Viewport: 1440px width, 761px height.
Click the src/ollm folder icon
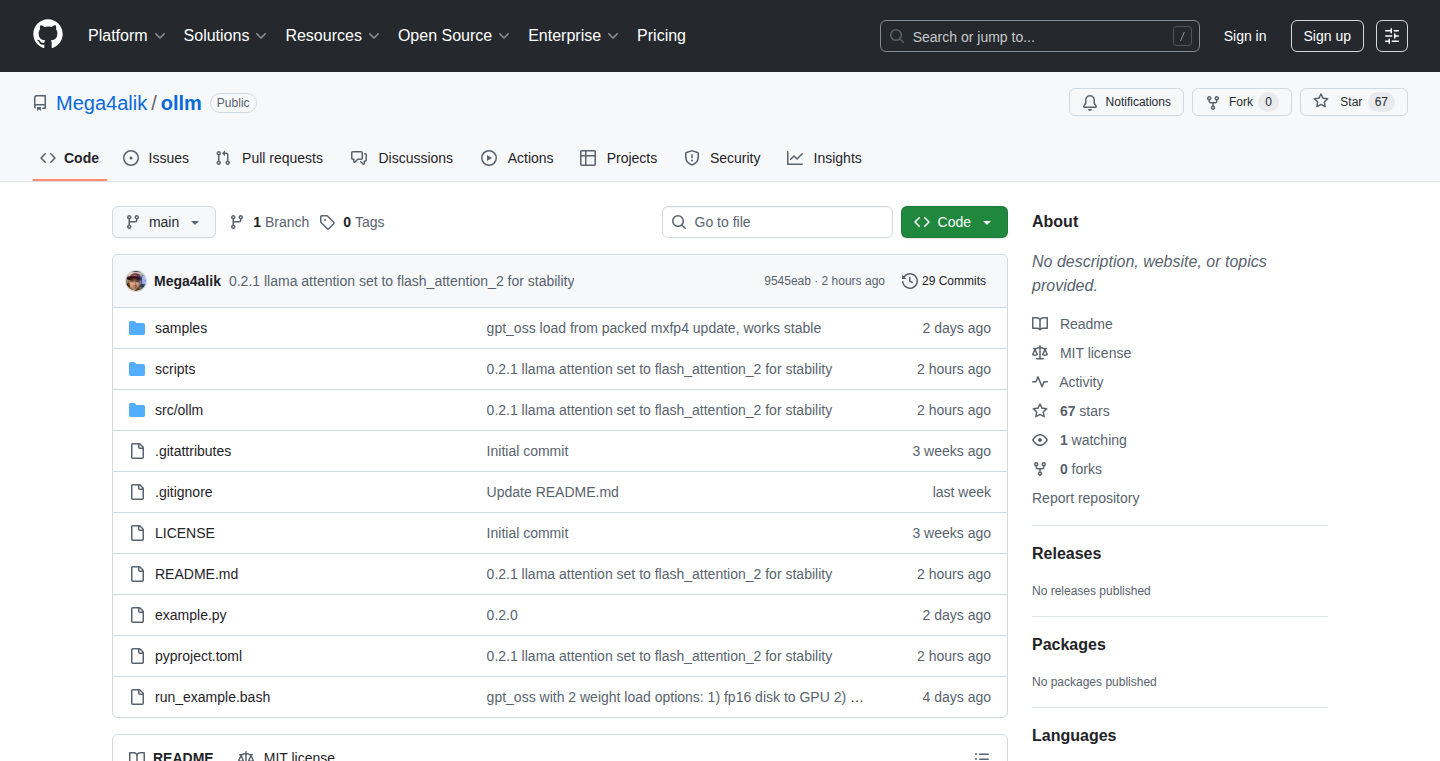pyautogui.click(x=137, y=410)
